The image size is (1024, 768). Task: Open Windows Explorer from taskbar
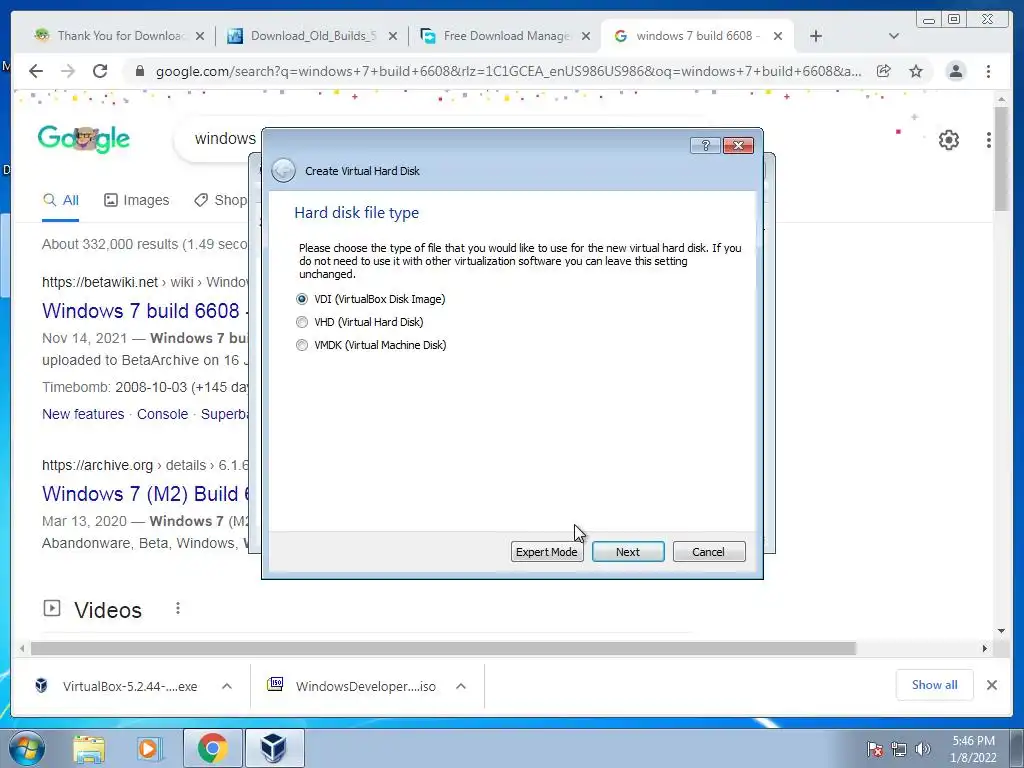(x=89, y=748)
